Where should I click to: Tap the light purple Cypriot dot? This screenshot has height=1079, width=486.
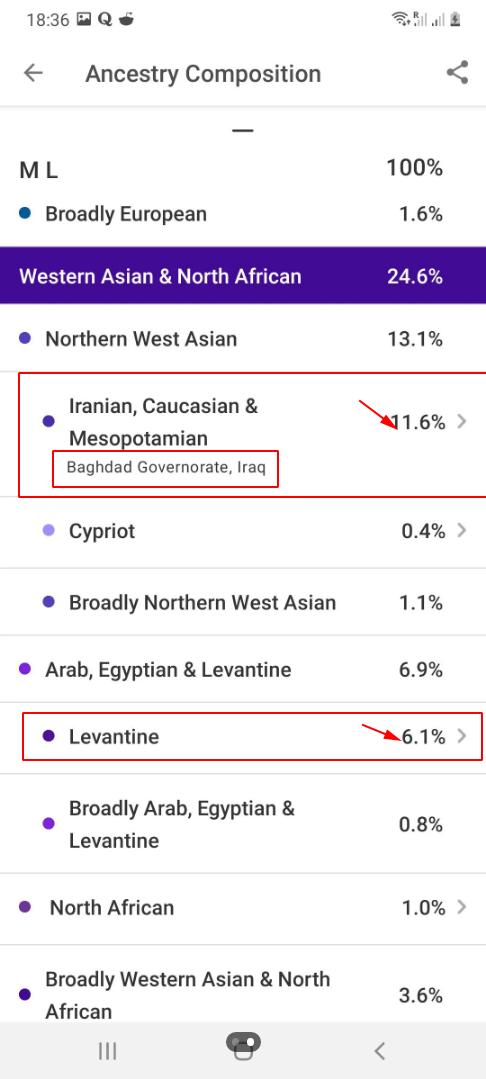click(49, 531)
